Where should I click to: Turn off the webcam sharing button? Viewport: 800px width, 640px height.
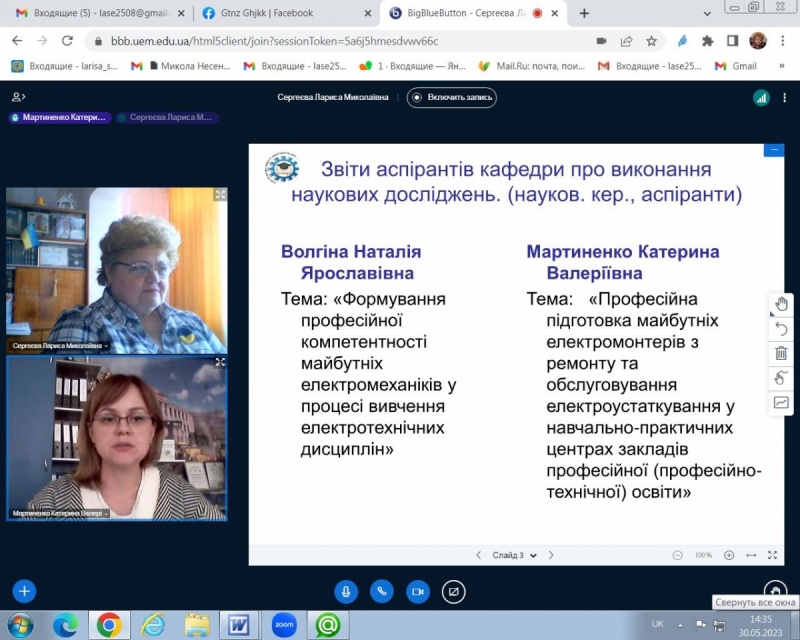[417, 591]
